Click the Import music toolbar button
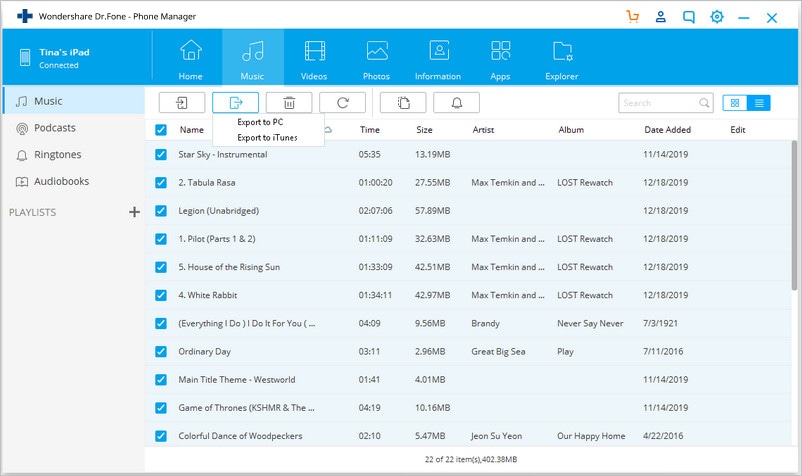 click(x=182, y=103)
